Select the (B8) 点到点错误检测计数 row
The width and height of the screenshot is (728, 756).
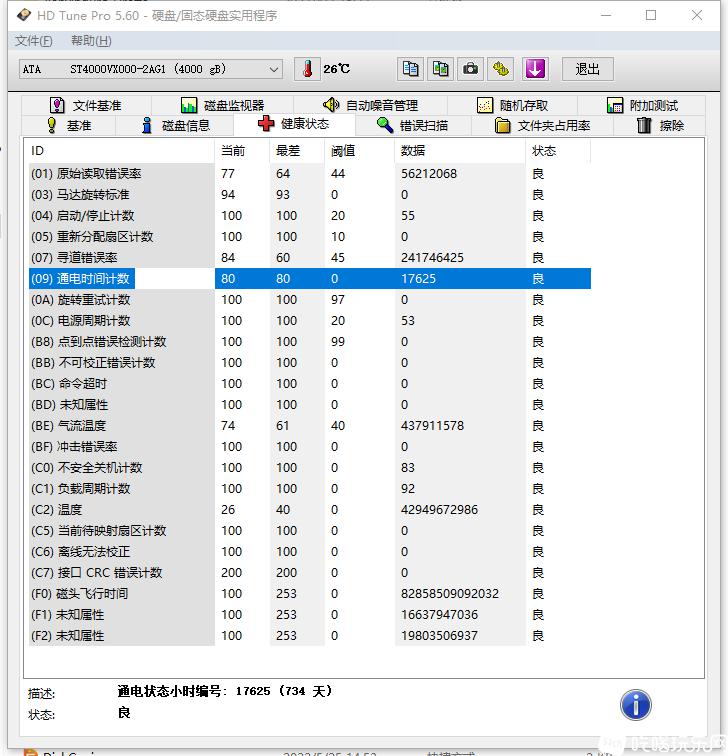tap(310, 342)
